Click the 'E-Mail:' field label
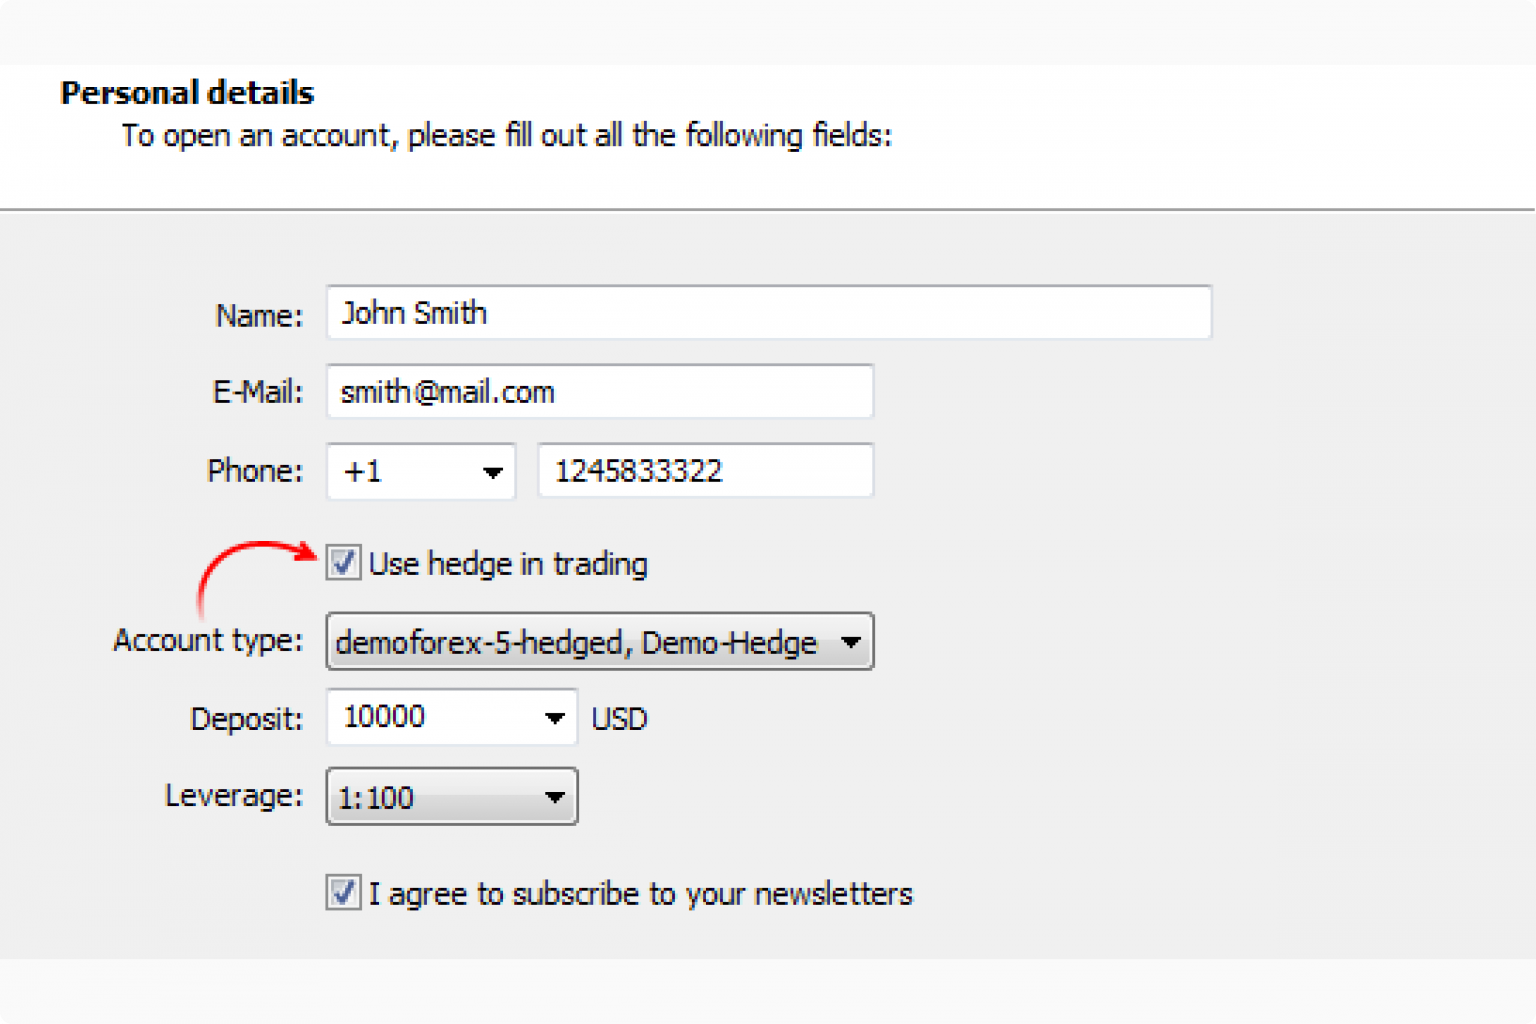Viewport: 1536px width, 1024px height. tap(257, 392)
